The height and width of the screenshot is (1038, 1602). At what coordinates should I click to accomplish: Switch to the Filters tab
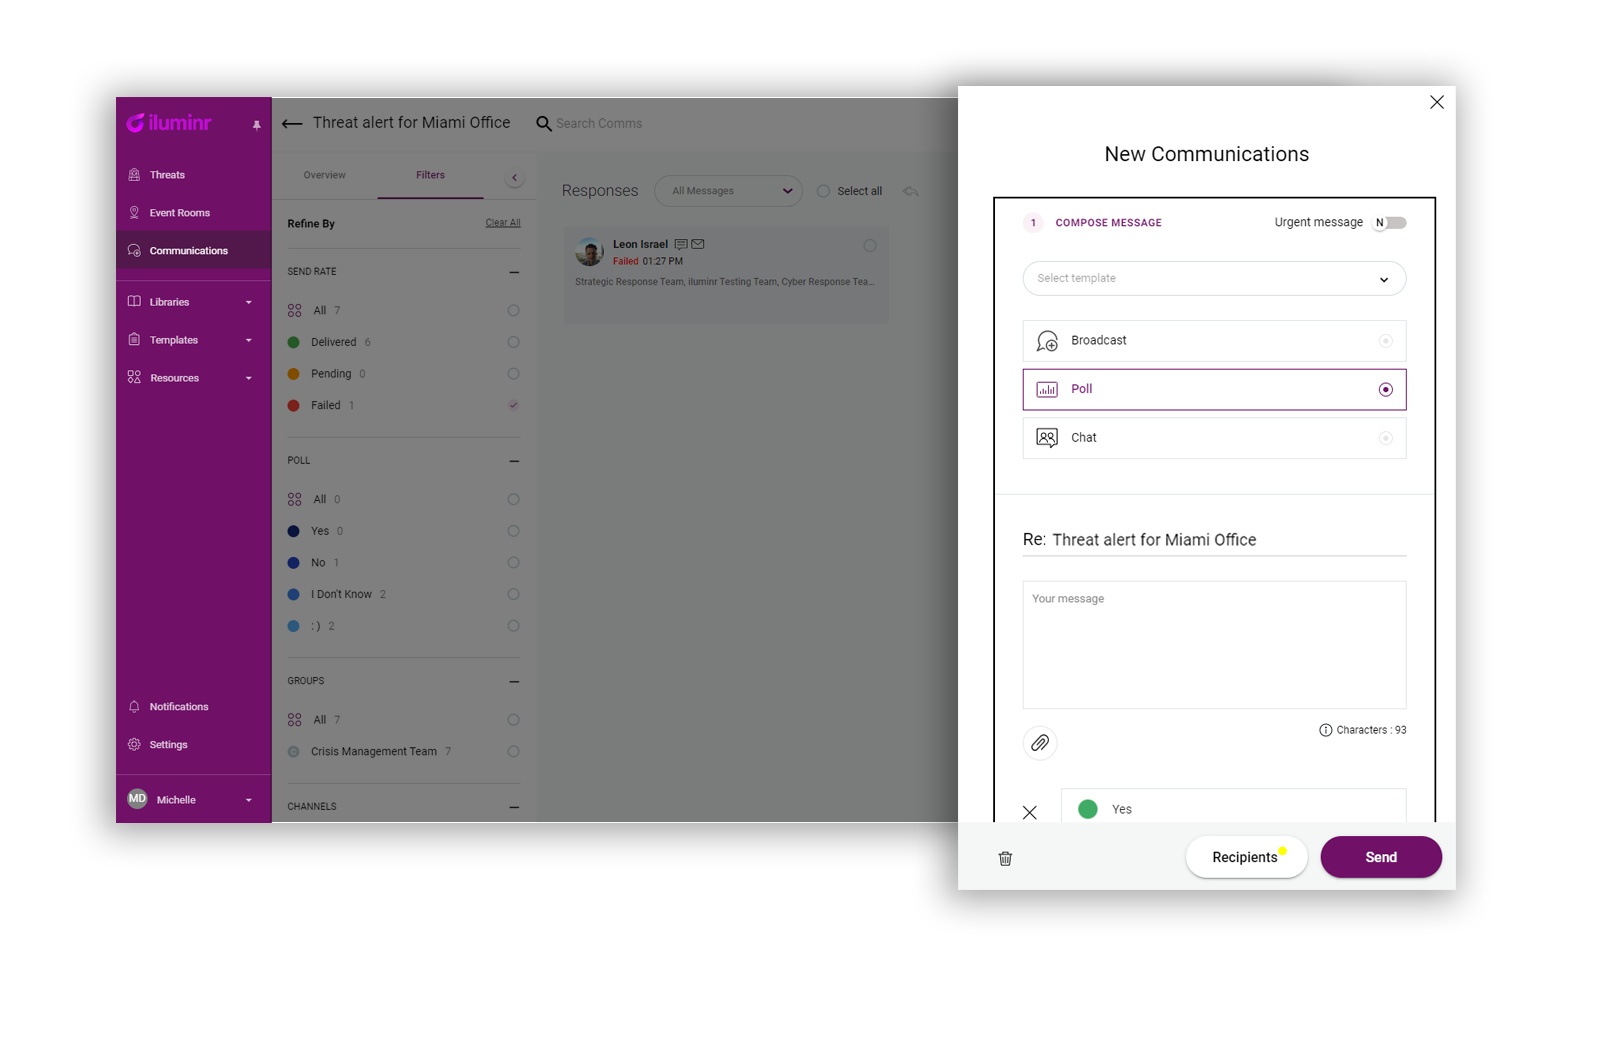pyautogui.click(x=430, y=174)
